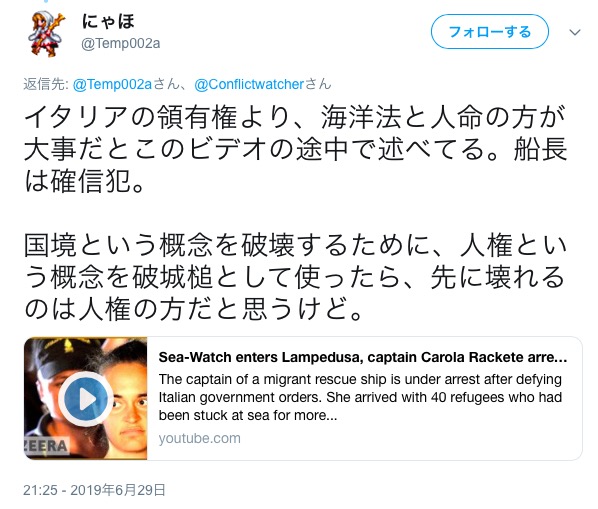Click the last tweet line ending 思うけど

(x=193, y=308)
